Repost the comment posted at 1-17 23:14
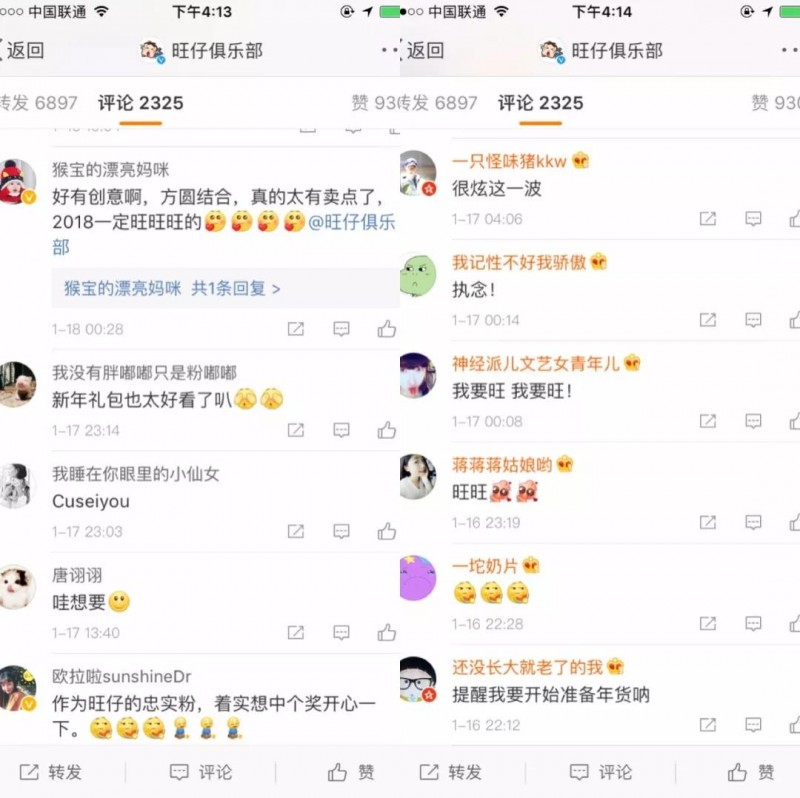The height and width of the screenshot is (798, 800). [296, 431]
